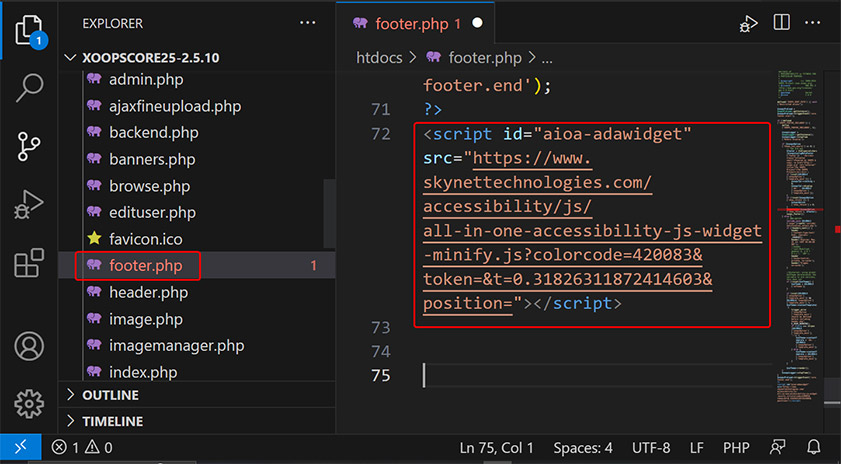
Task: Open the Source Control view icon
Action: pos(29,146)
